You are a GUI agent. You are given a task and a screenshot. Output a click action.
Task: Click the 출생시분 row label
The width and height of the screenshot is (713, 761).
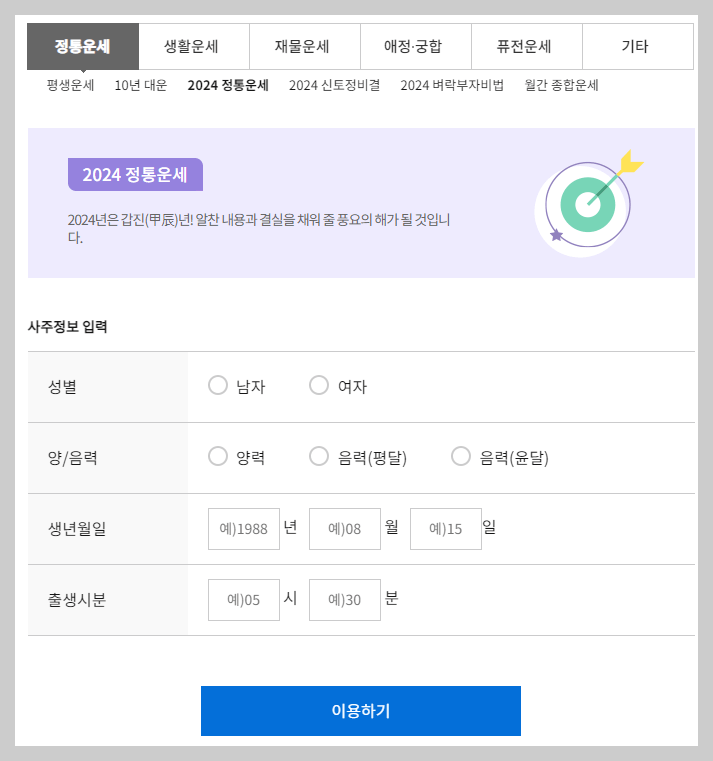click(77, 600)
